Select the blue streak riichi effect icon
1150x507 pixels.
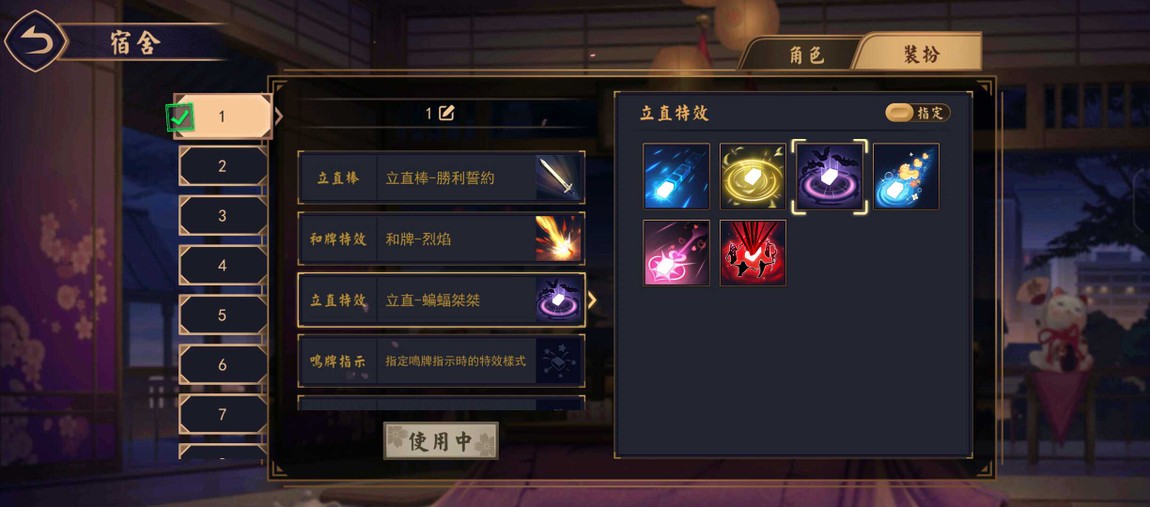coord(676,176)
